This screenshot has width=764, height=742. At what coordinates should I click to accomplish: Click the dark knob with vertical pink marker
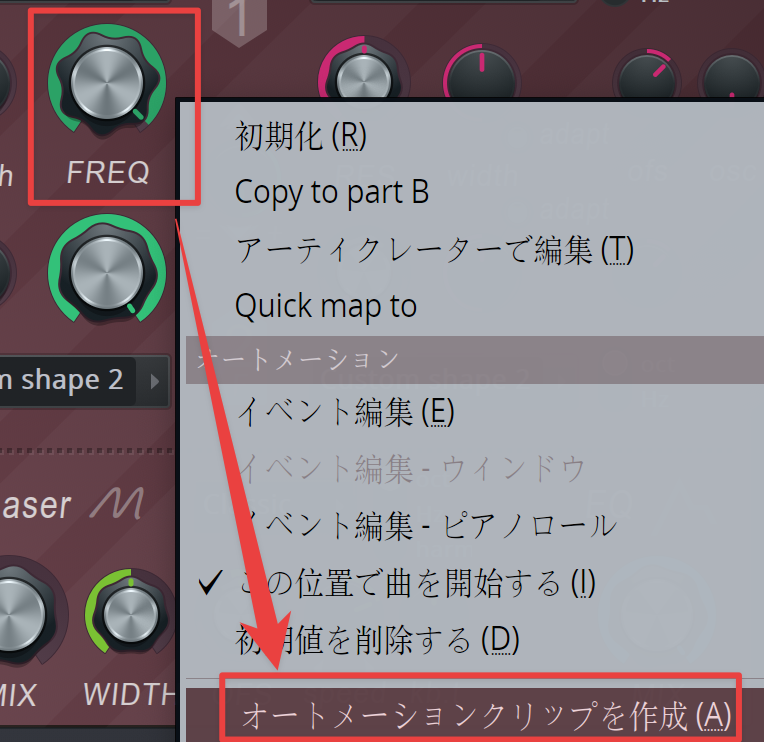tap(481, 73)
